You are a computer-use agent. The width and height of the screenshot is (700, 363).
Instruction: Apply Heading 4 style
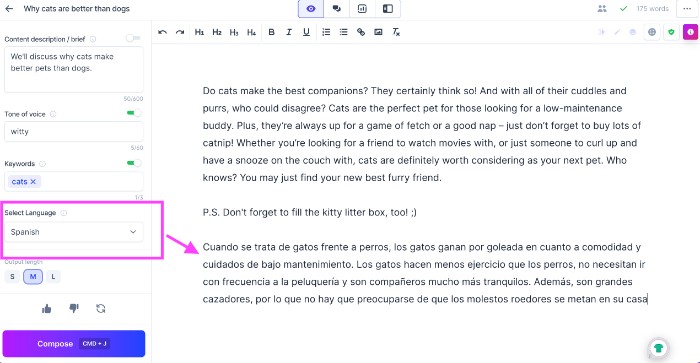click(x=251, y=32)
